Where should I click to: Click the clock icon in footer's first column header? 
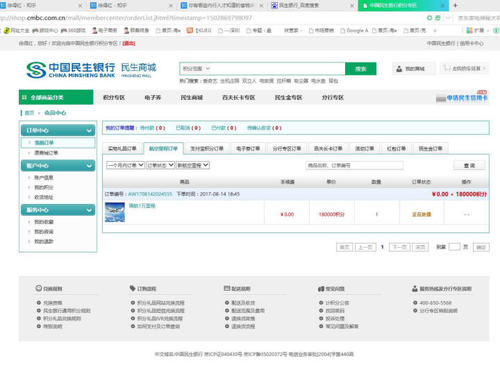click(39, 288)
